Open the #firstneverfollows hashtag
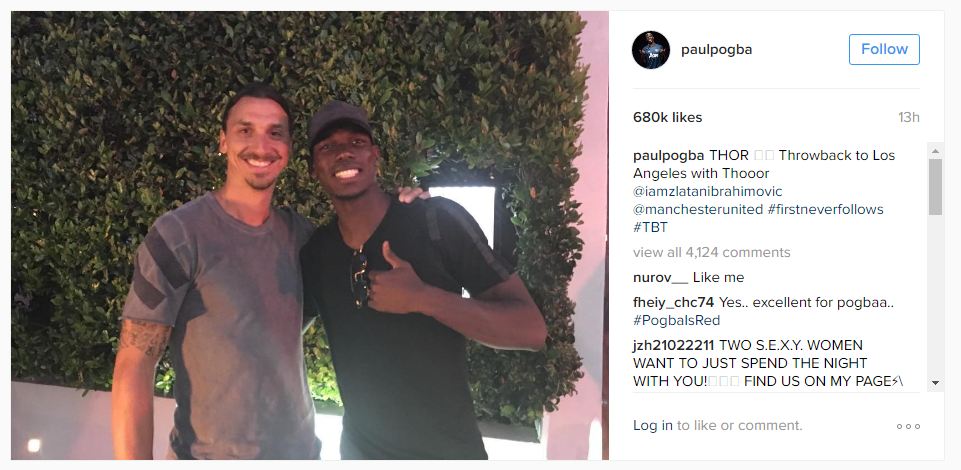The width and height of the screenshot is (961, 470). pos(825,209)
